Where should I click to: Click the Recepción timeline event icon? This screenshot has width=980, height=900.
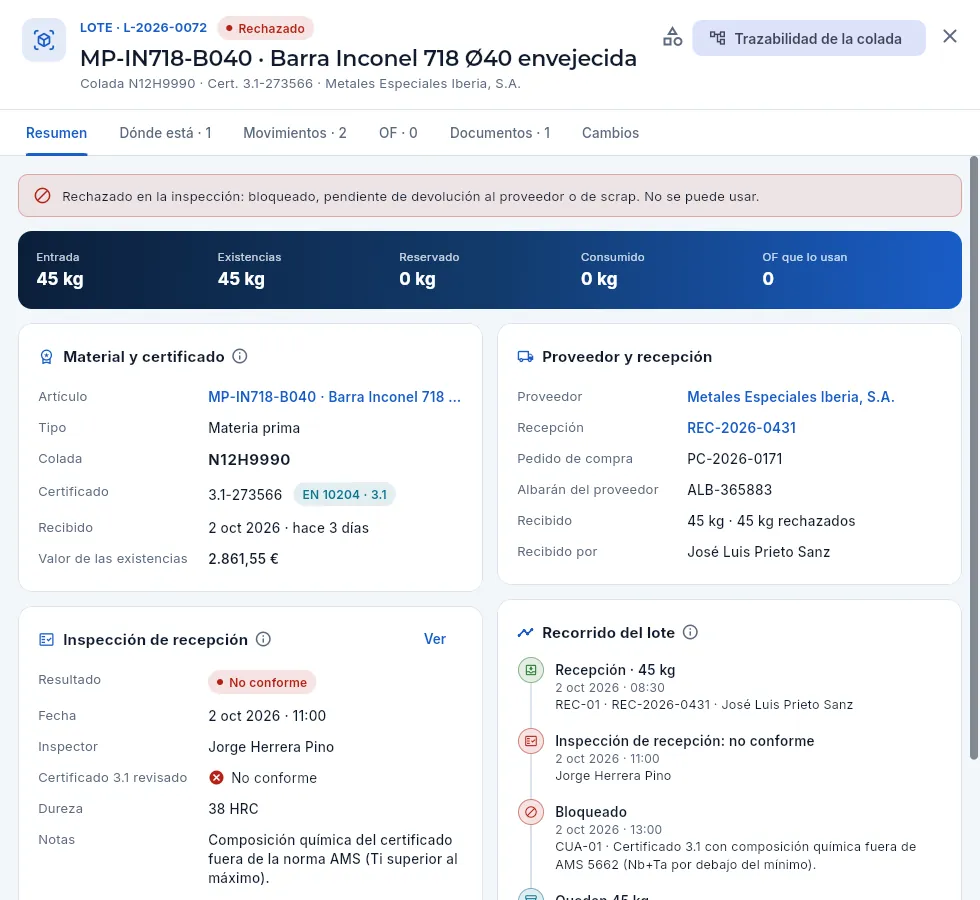coord(531,670)
